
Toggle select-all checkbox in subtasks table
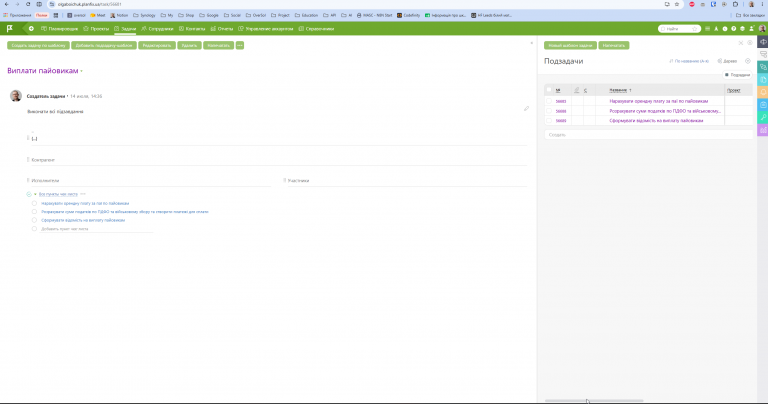tap(549, 90)
